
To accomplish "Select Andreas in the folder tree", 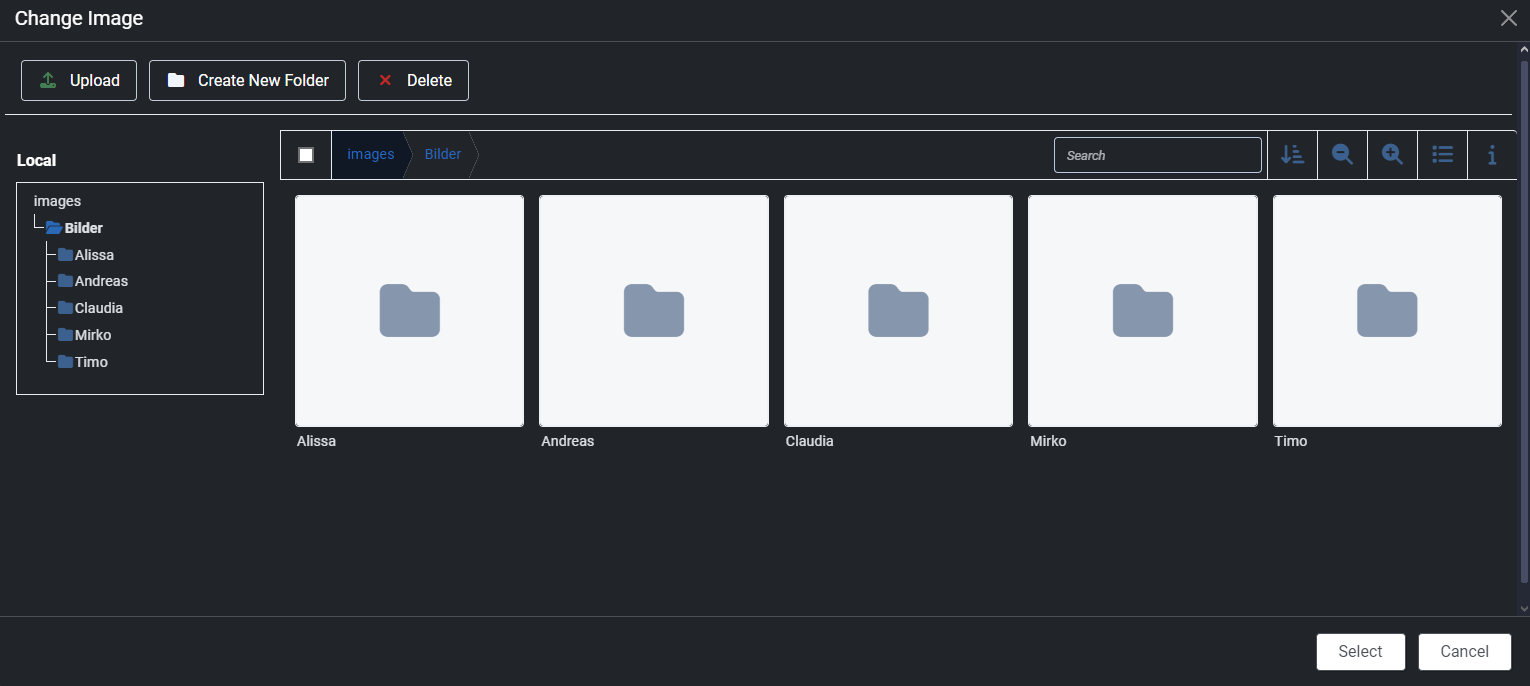I will pos(101,281).
